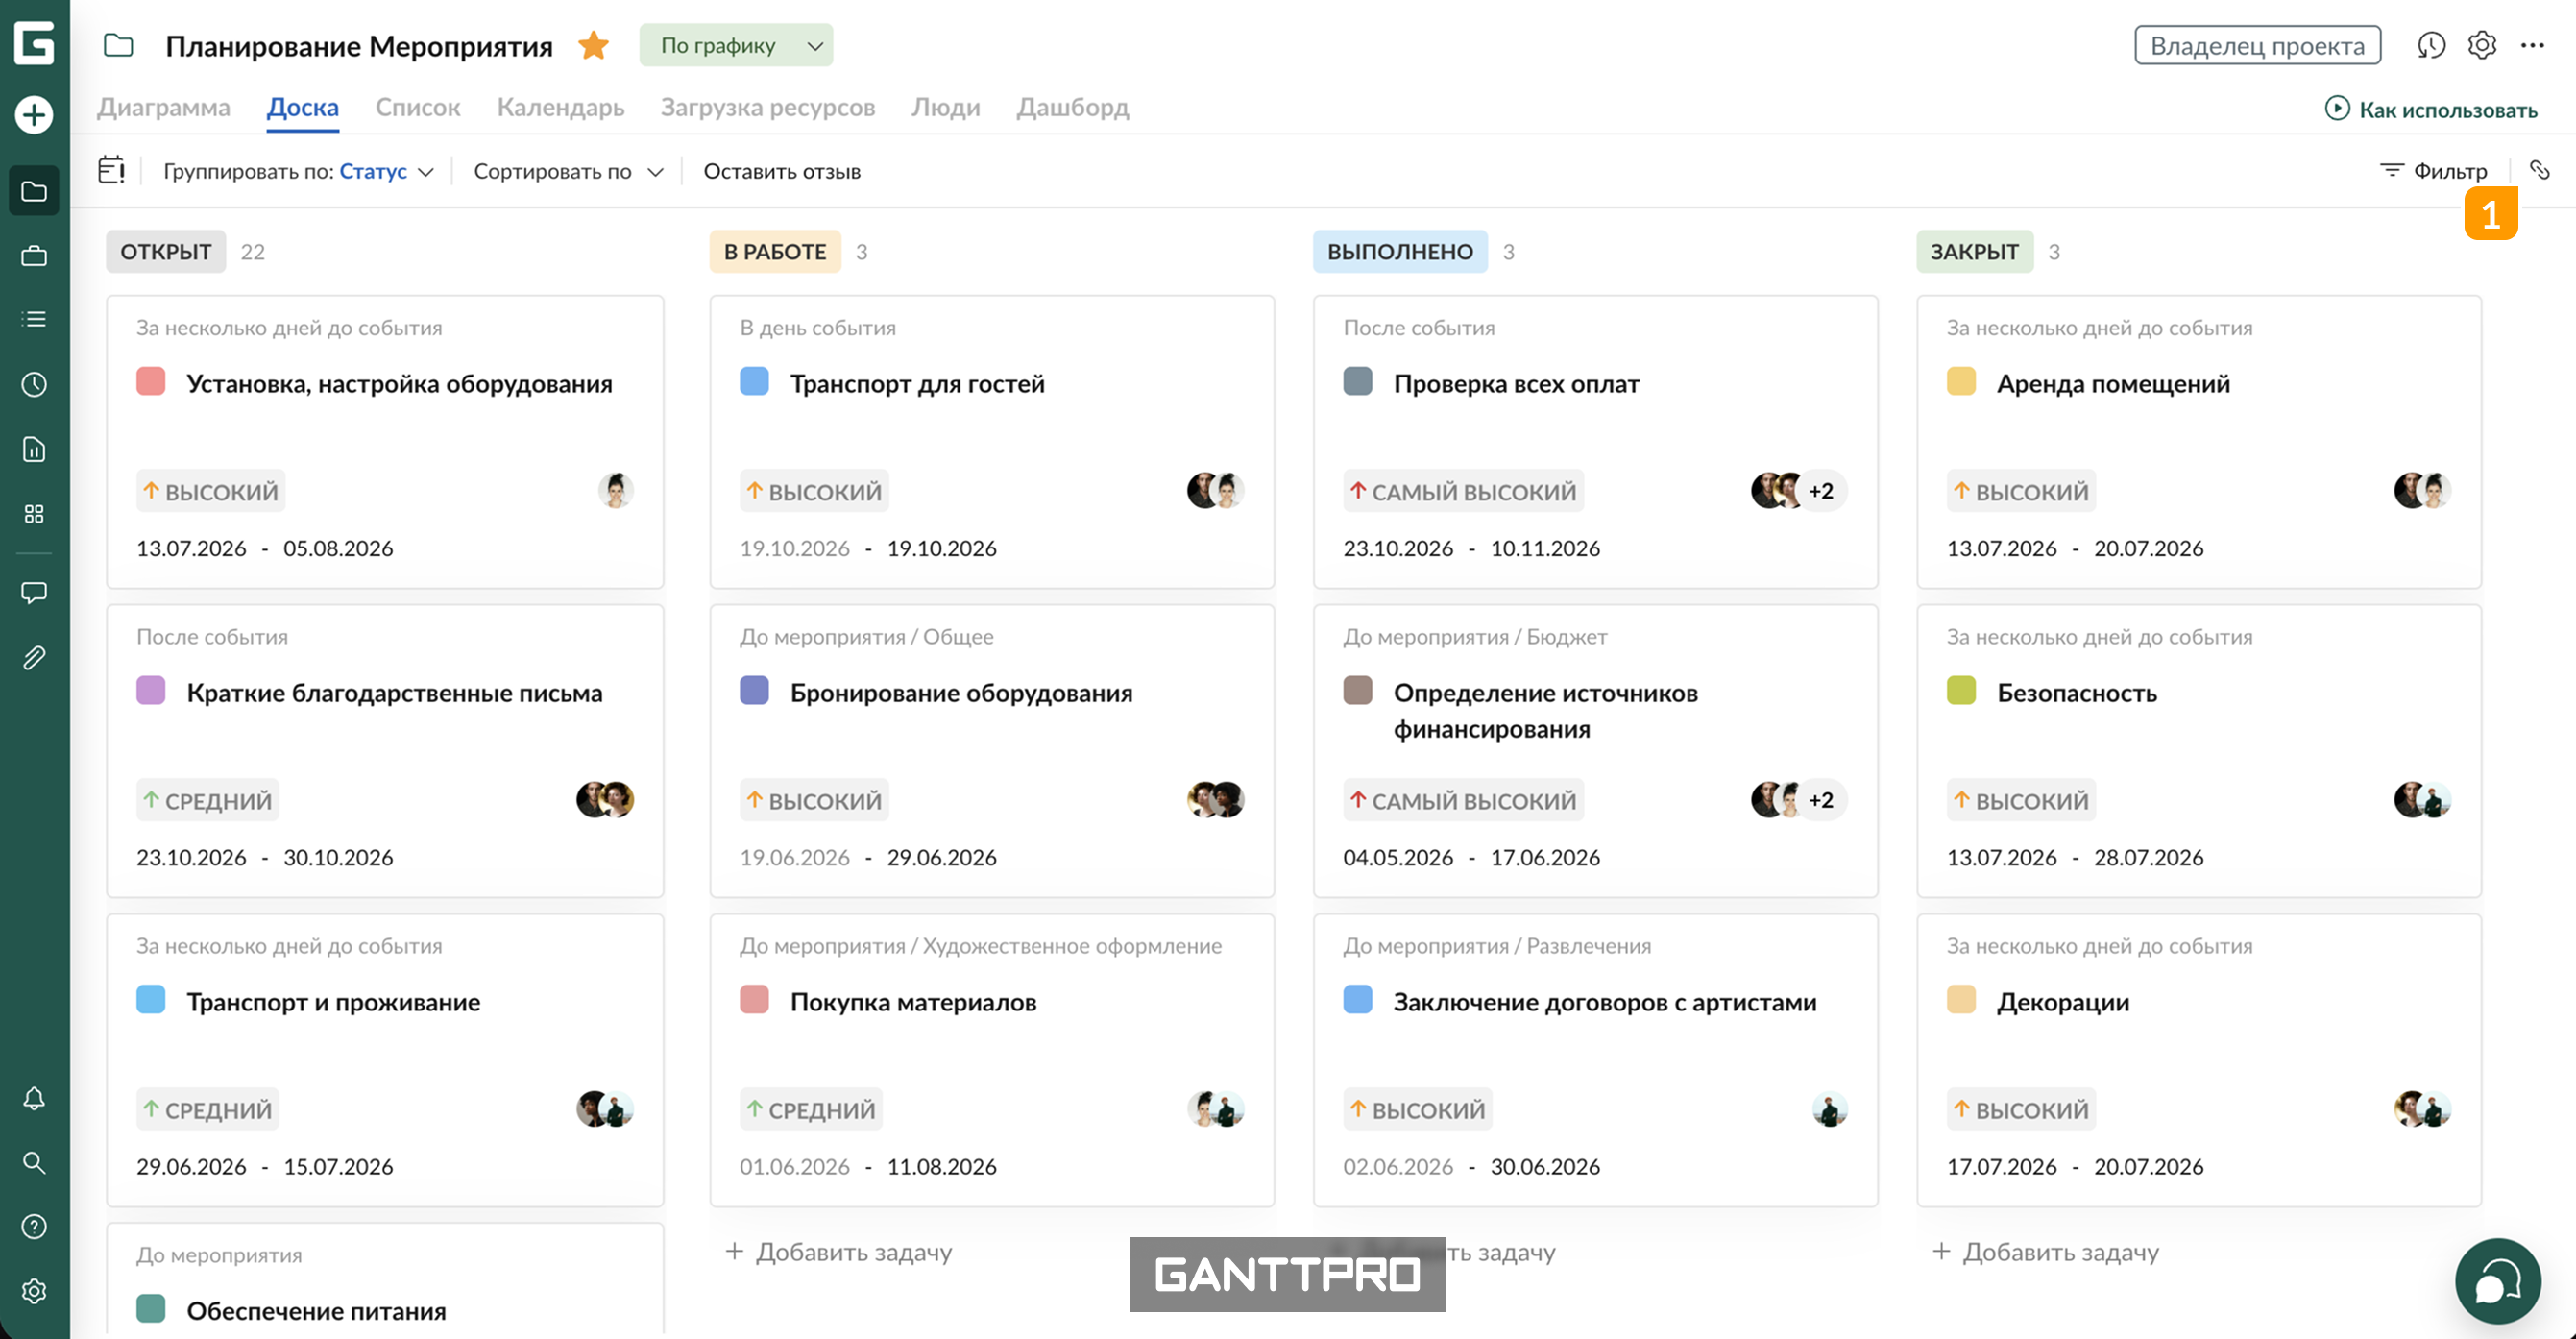
Task: Switch to the Список tab
Action: [x=418, y=107]
